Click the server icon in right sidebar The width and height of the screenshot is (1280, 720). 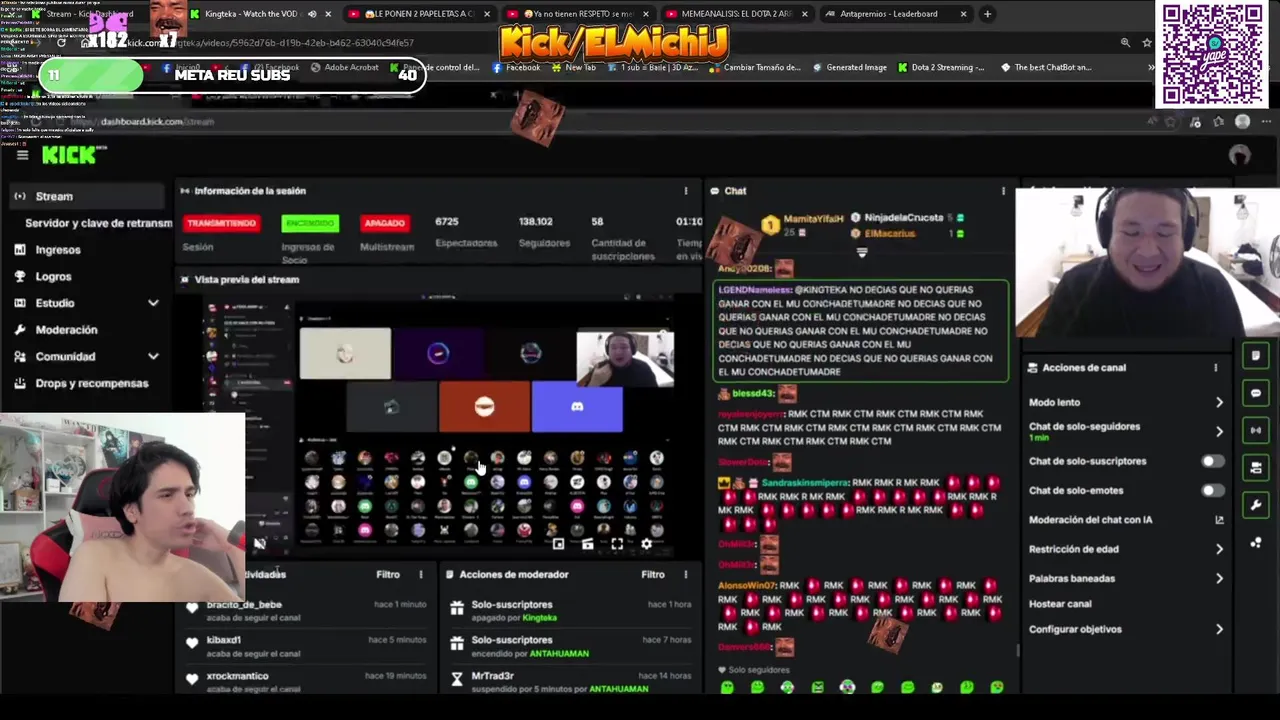(1256, 467)
